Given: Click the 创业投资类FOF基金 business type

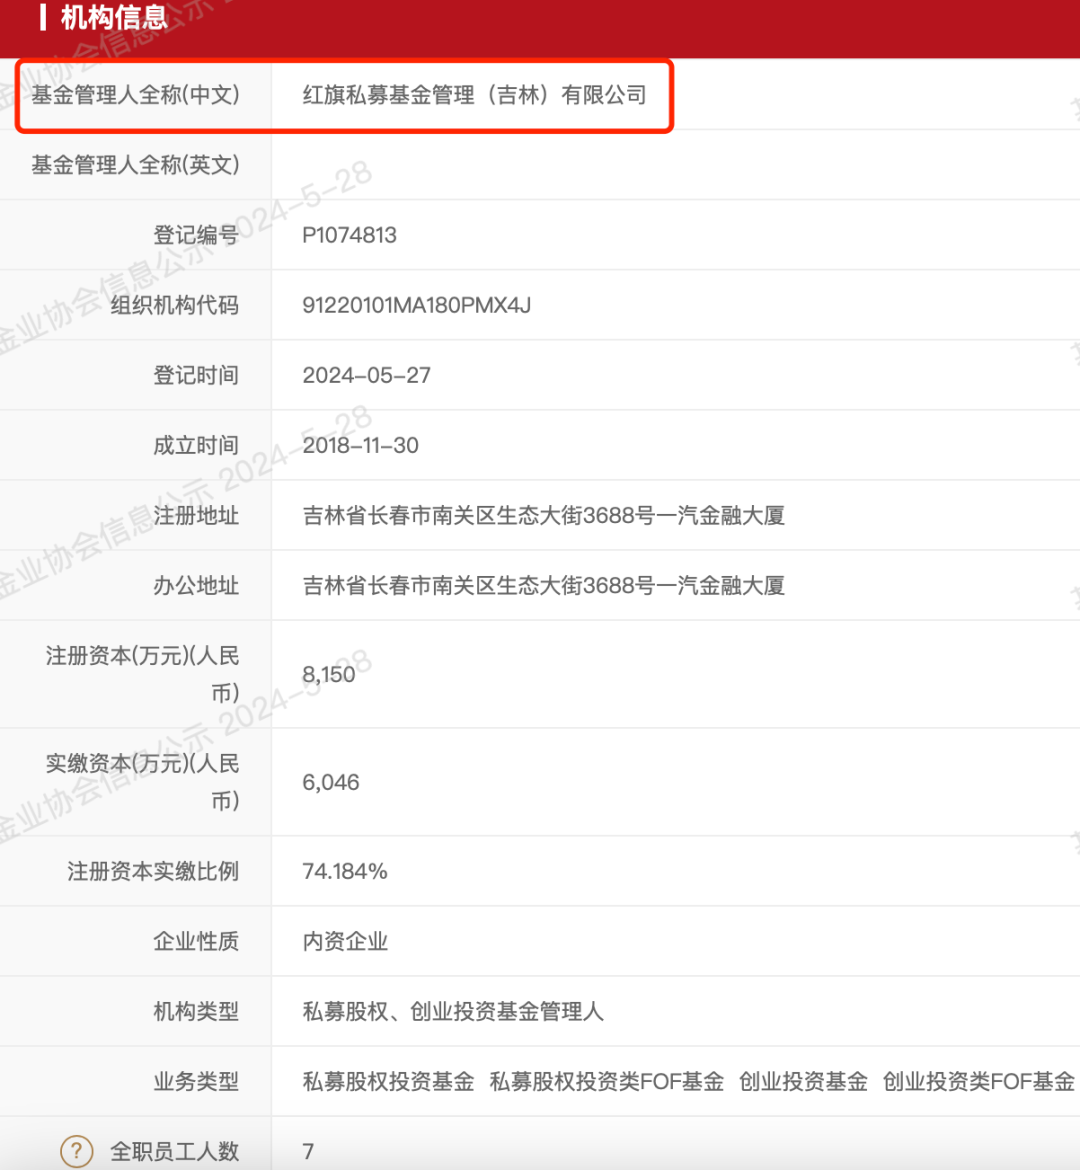Looking at the screenshot, I should pyautogui.click(x=978, y=1081).
